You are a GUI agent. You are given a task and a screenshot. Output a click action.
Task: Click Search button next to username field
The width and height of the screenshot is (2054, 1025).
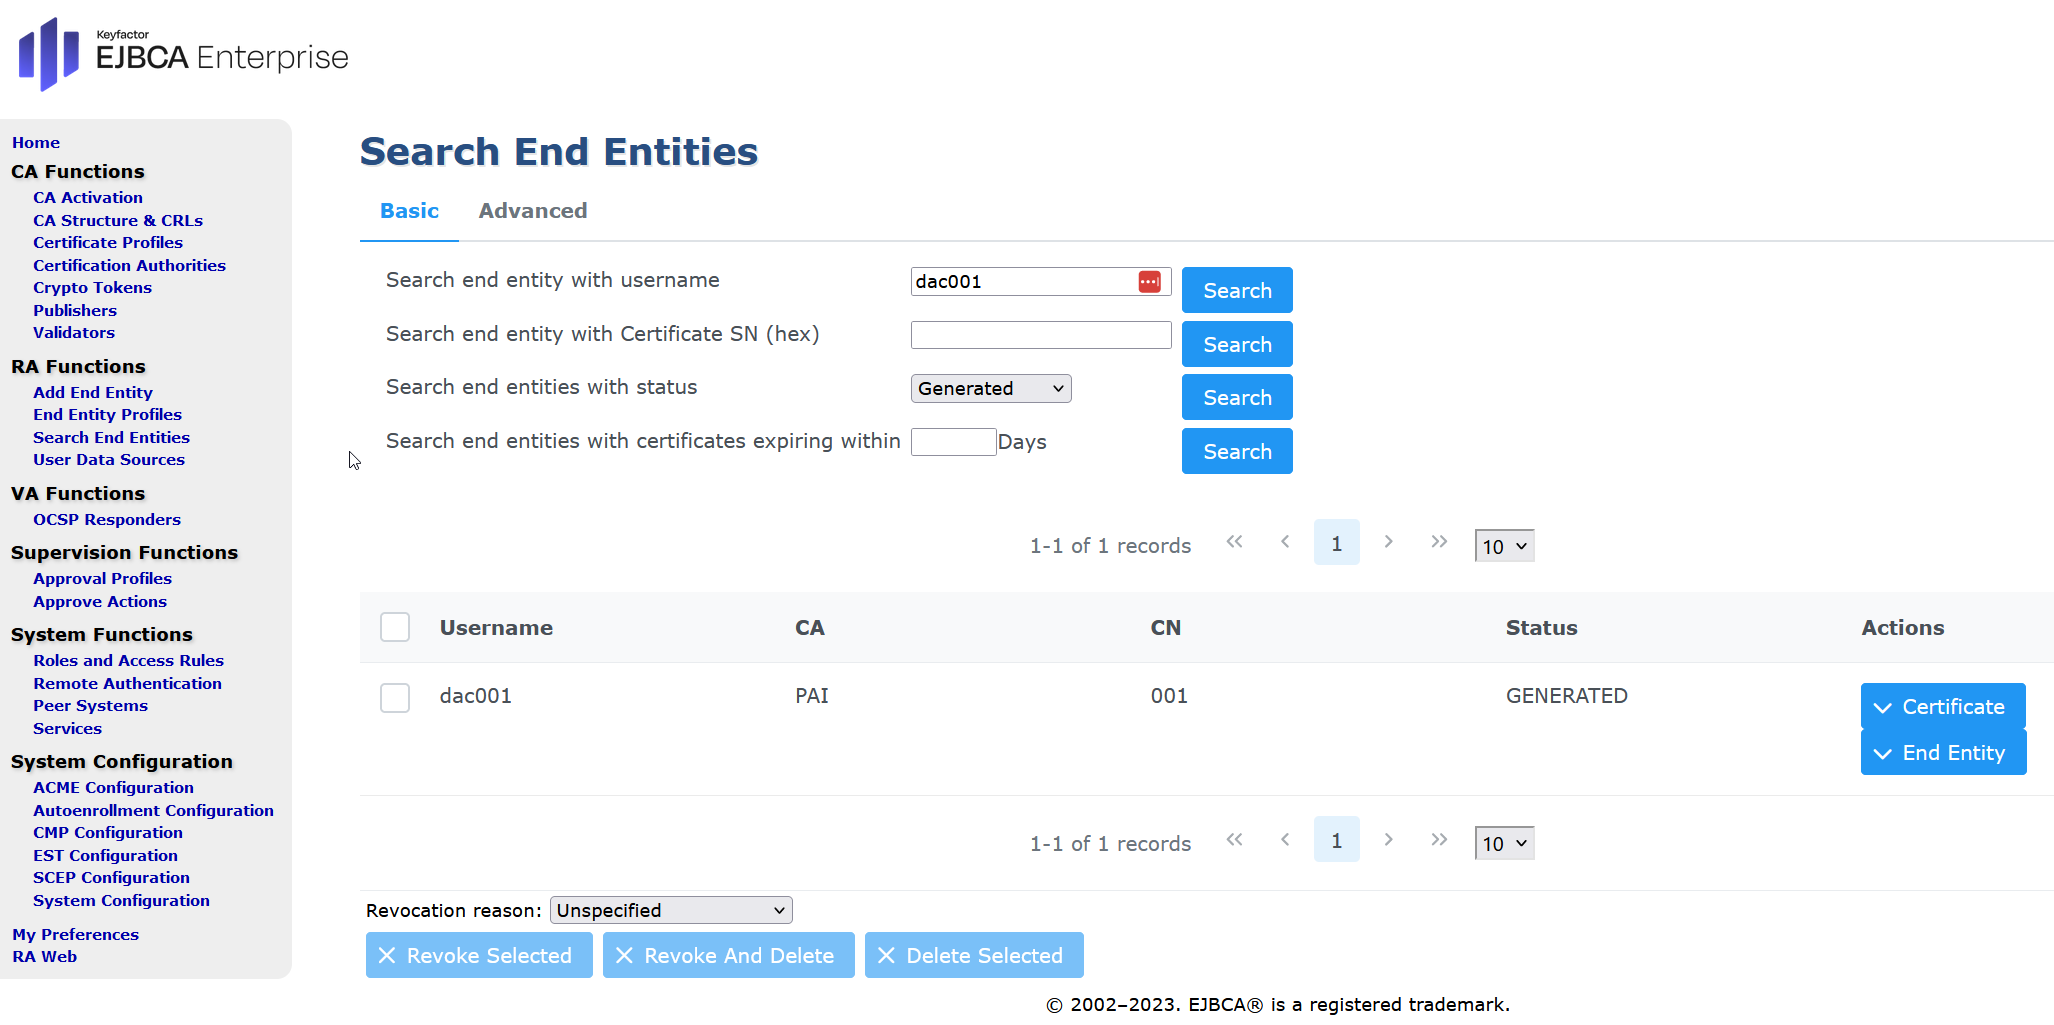pos(1236,291)
